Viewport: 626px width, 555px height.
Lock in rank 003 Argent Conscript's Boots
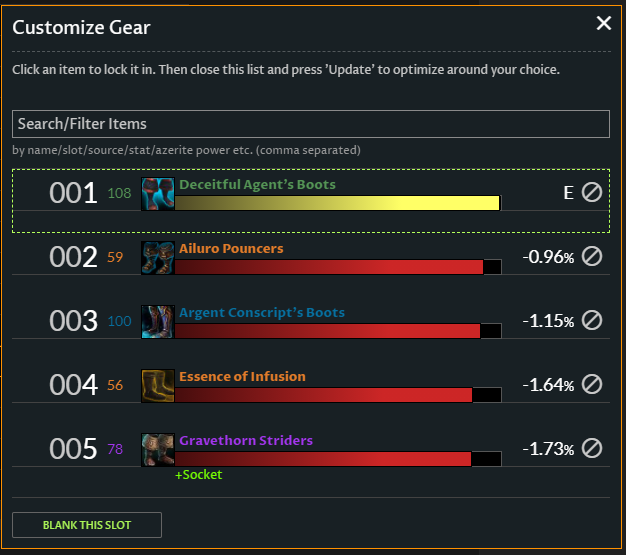tap(311, 321)
